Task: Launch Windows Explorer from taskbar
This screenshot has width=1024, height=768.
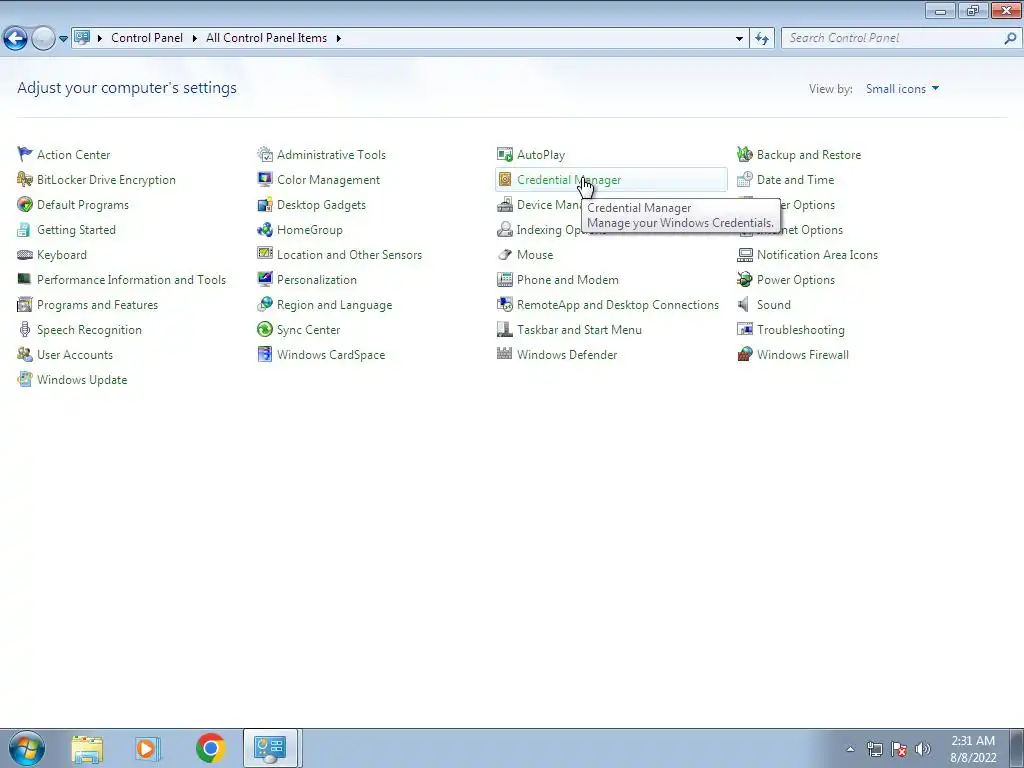Action: [x=87, y=748]
